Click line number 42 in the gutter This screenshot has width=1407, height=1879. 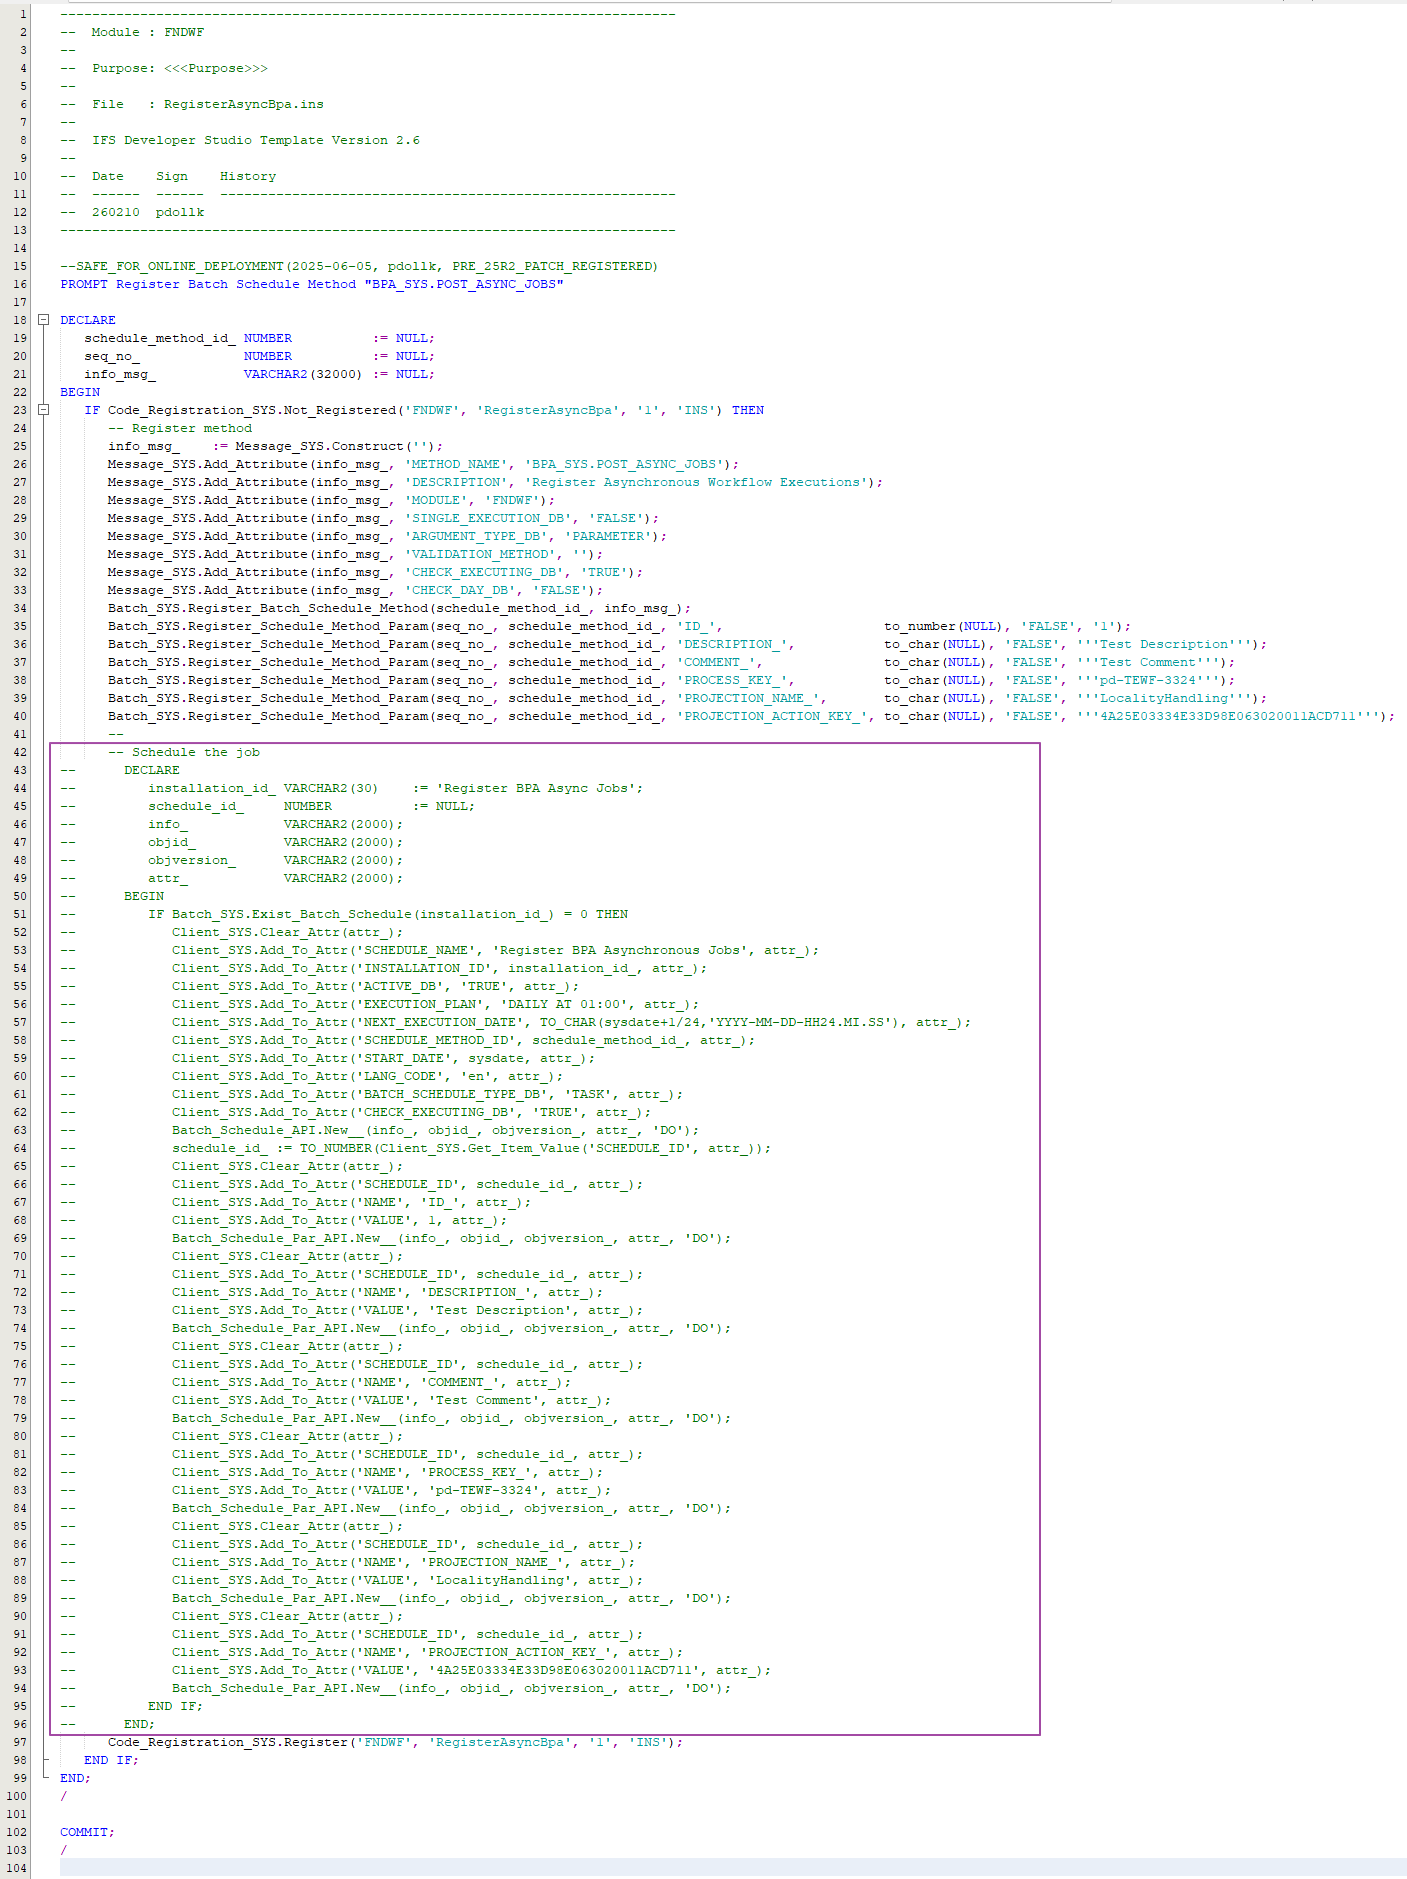[x=20, y=752]
